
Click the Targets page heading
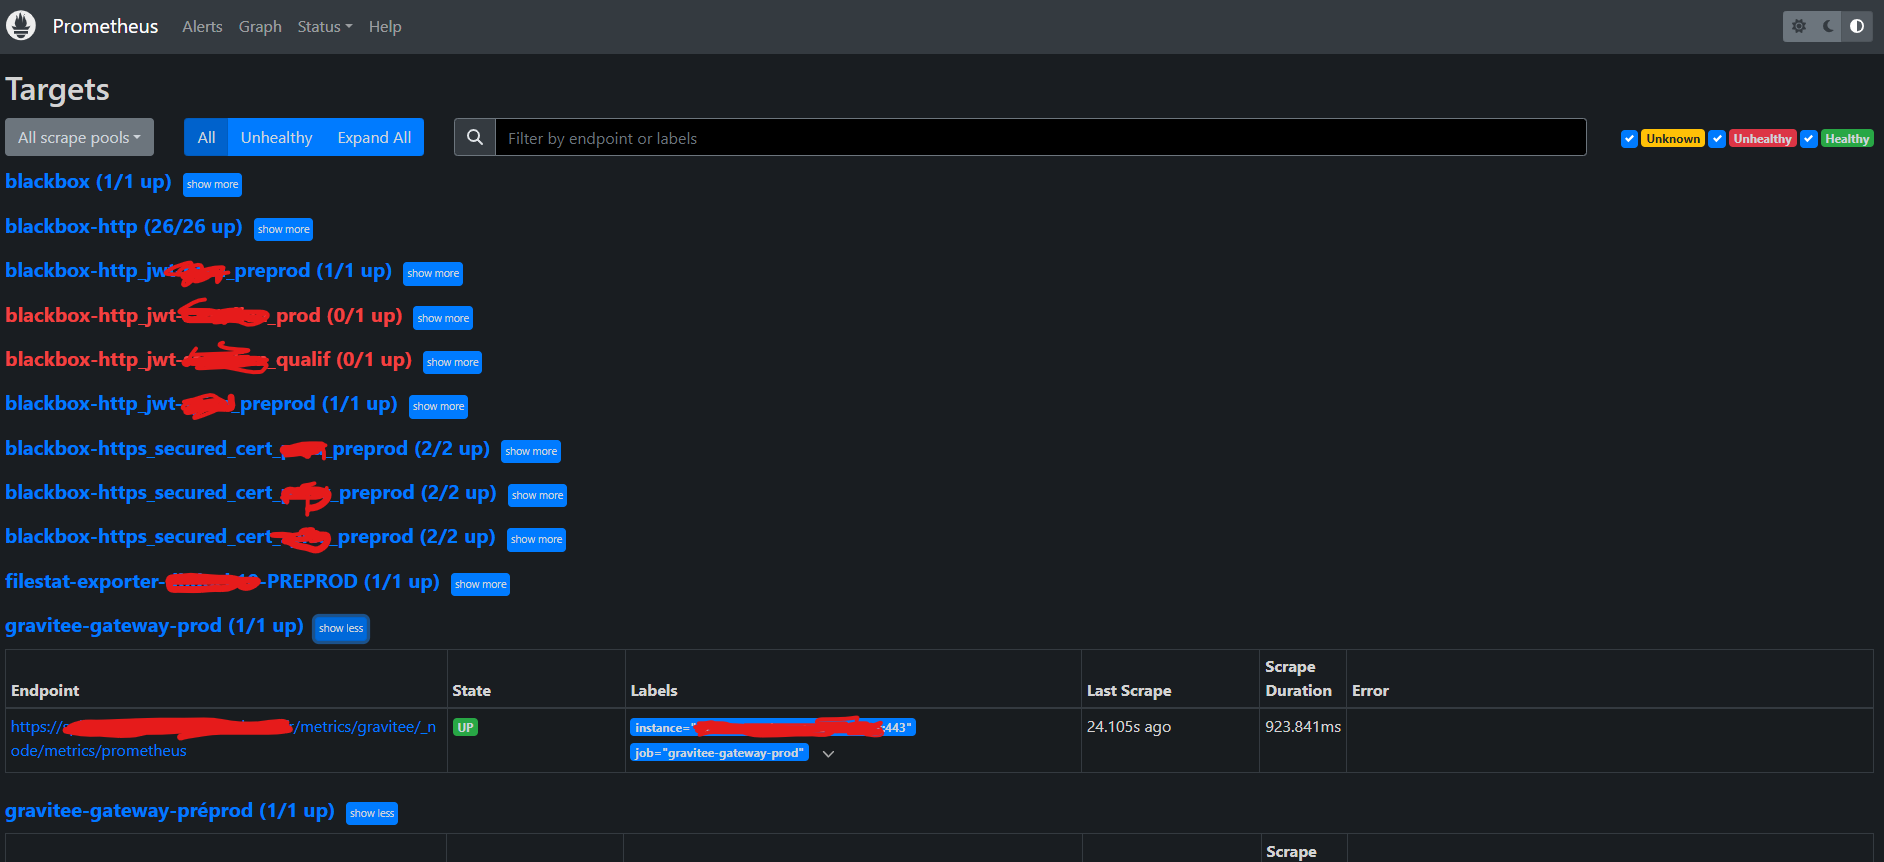coord(57,89)
